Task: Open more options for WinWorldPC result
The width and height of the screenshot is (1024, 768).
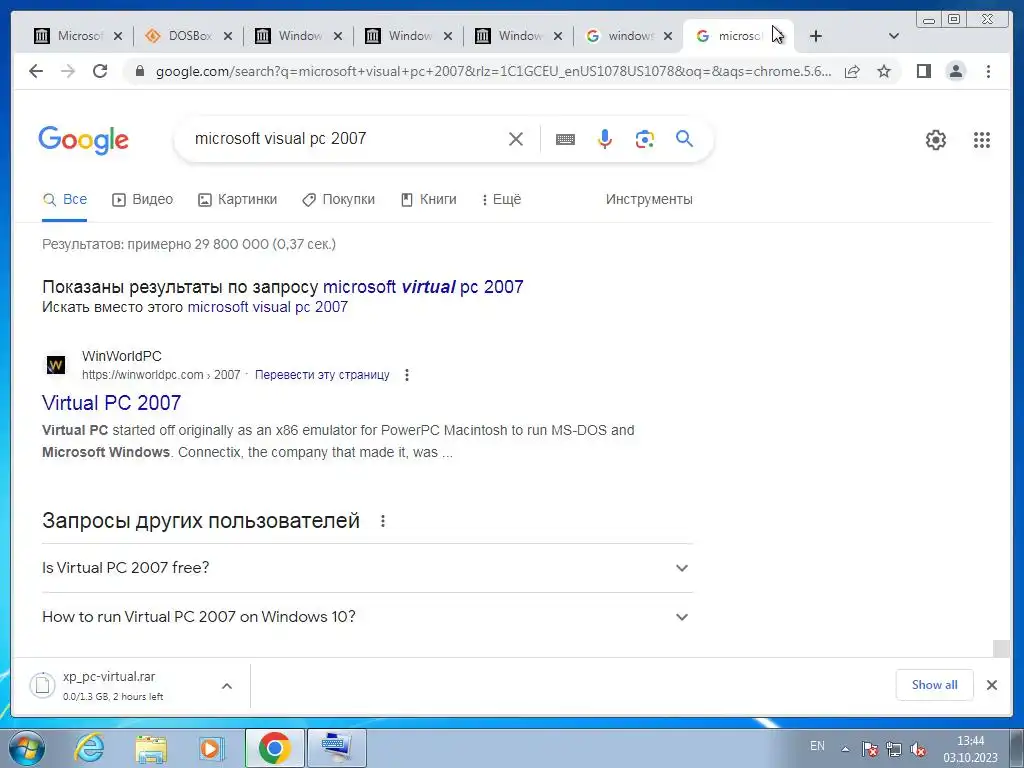Action: (x=407, y=375)
